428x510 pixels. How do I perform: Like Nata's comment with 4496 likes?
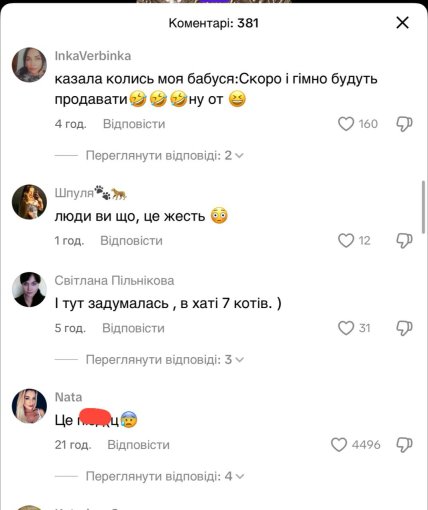pyautogui.click(x=339, y=445)
